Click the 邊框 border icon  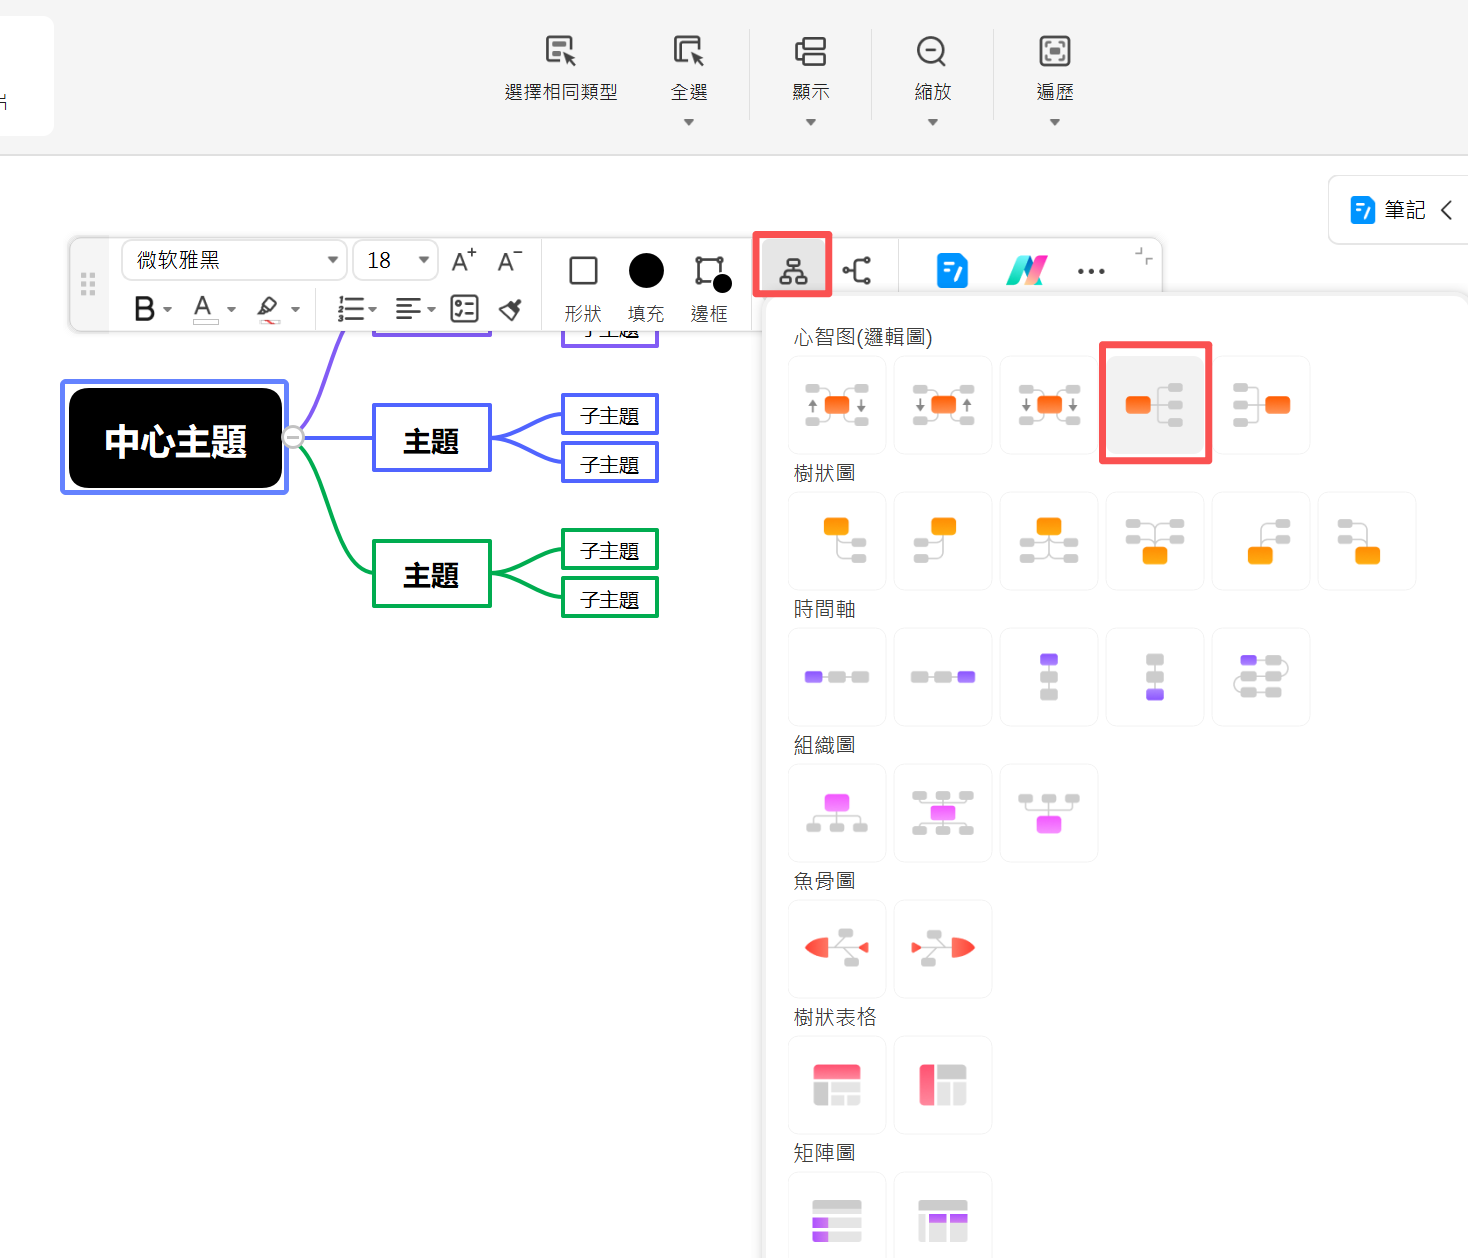tap(710, 272)
